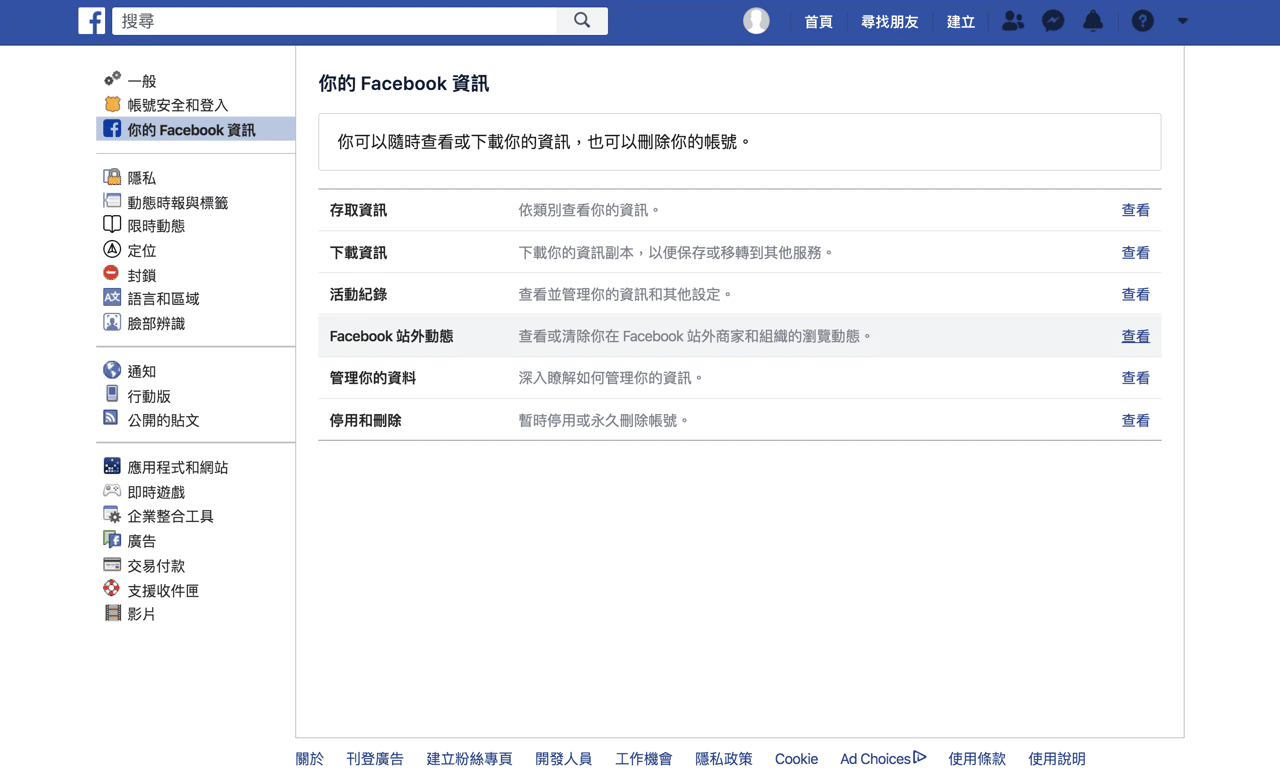The width and height of the screenshot is (1280, 782).
Task: Click the Facebook logo icon
Action: tap(92, 21)
